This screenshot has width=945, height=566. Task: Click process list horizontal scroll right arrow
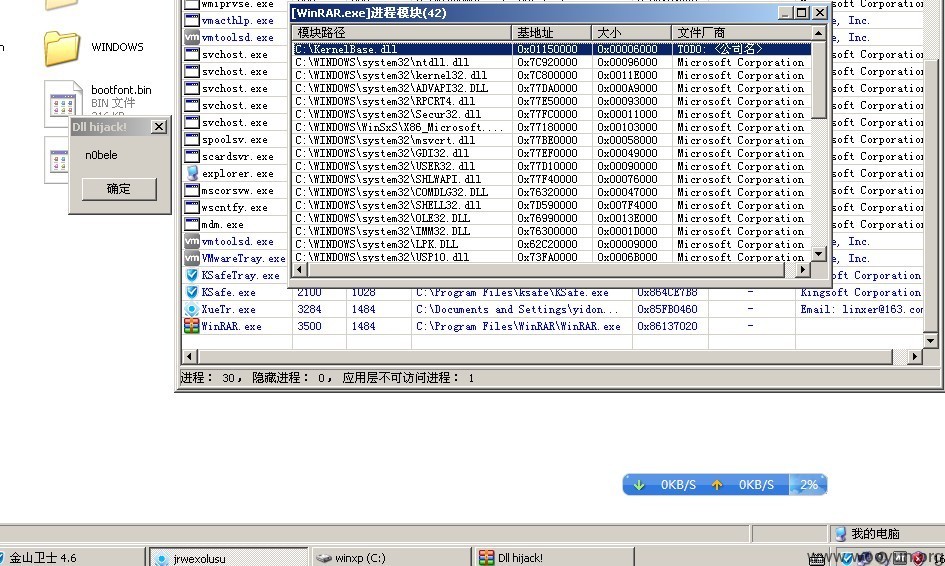pos(915,357)
